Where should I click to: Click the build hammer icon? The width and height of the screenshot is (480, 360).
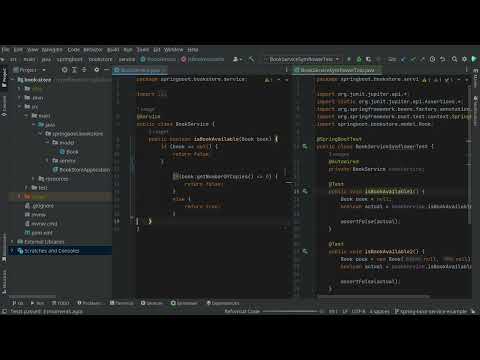pos(252,59)
